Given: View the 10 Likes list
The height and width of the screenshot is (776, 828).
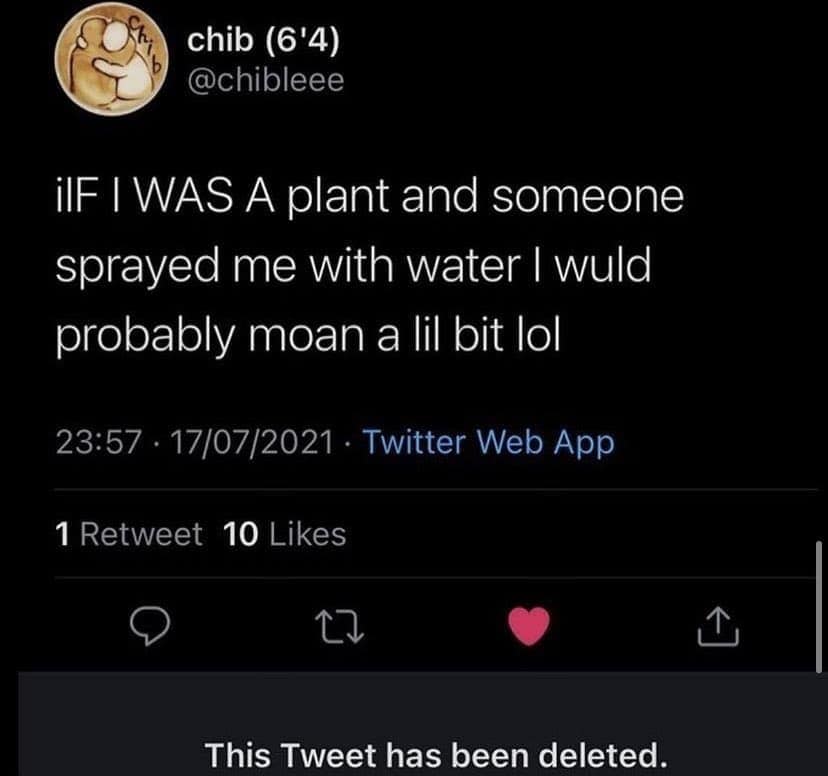Looking at the screenshot, I should (x=286, y=535).
